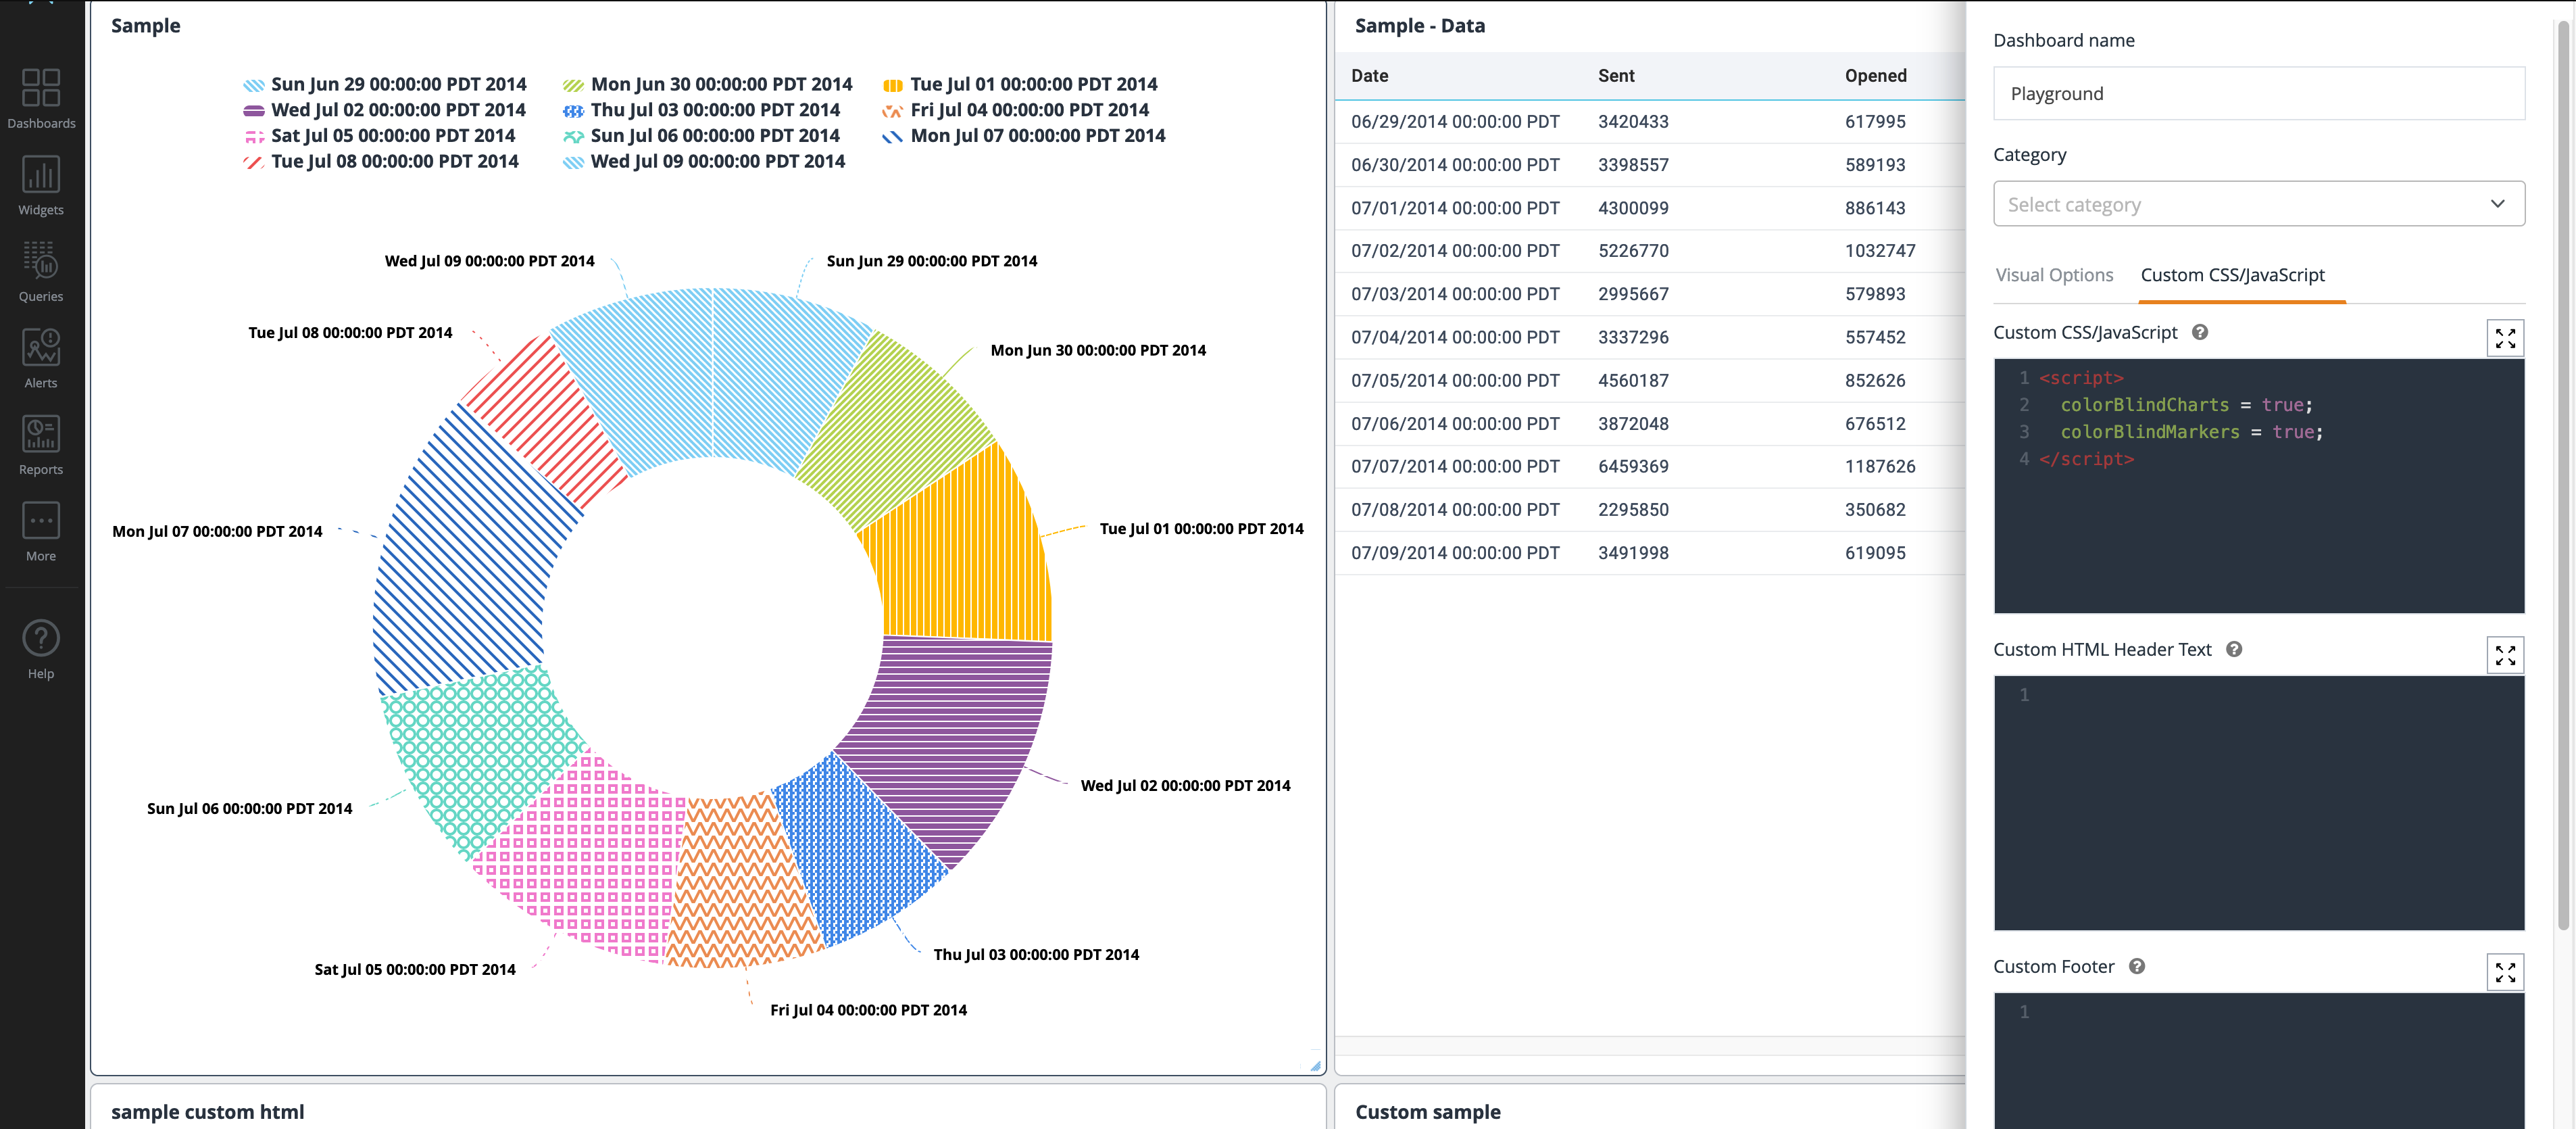Open the Queries sidebar icon
This screenshot has width=2576, height=1129.
point(41,271)
